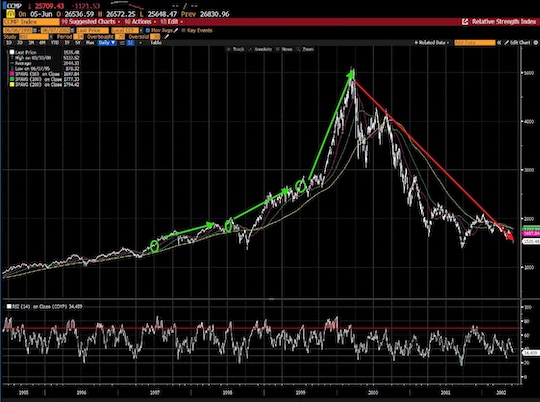Select the 5Y range tab

tap(78, 43)
